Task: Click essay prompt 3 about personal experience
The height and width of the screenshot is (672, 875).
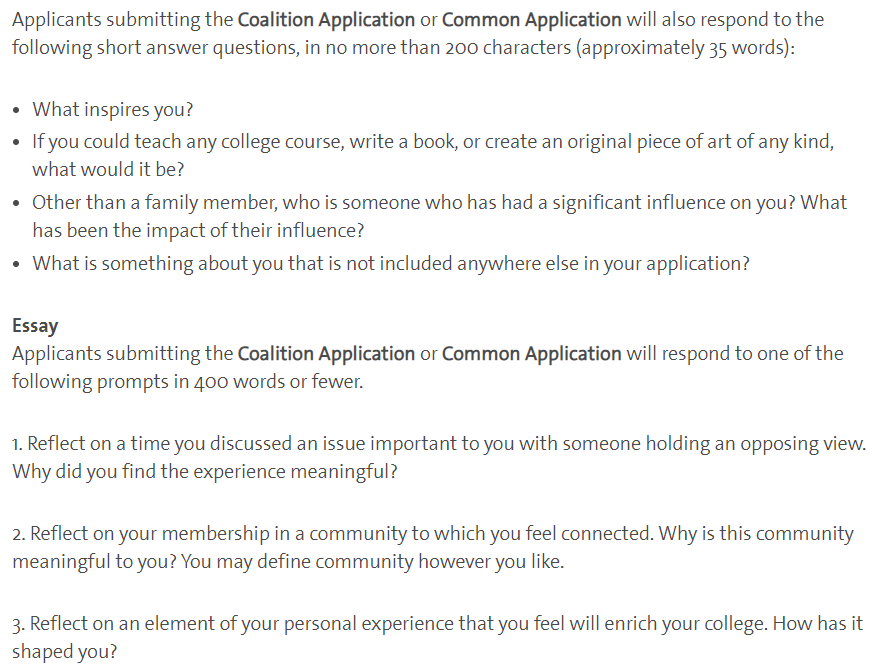Action: (438, 637)
